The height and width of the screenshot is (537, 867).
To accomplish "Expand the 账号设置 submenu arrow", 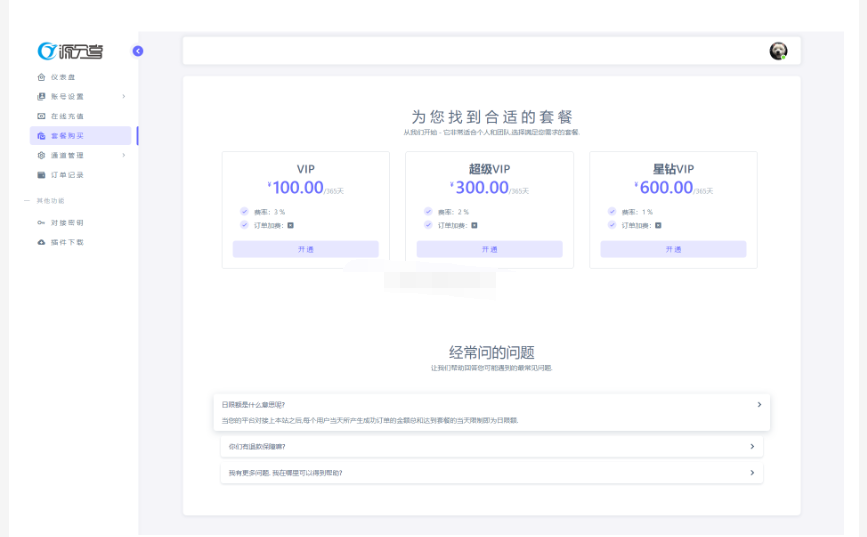I will pyautogui.click(x=124, y=96).
